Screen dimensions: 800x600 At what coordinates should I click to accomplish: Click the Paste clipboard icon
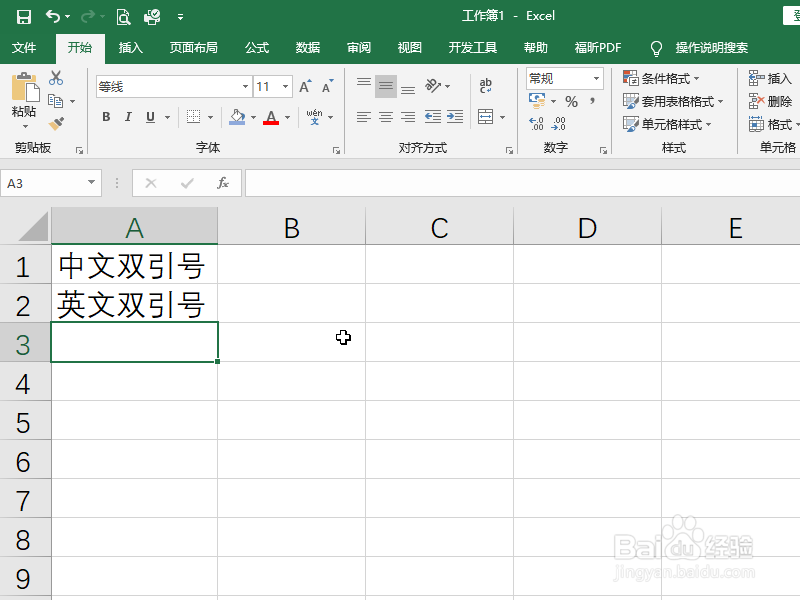24,88
